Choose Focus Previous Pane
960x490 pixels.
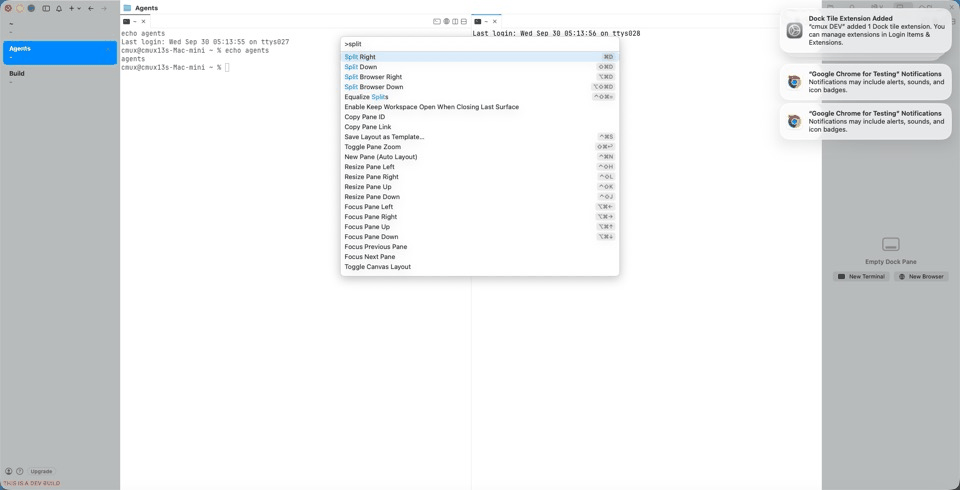tap(479, 247)
